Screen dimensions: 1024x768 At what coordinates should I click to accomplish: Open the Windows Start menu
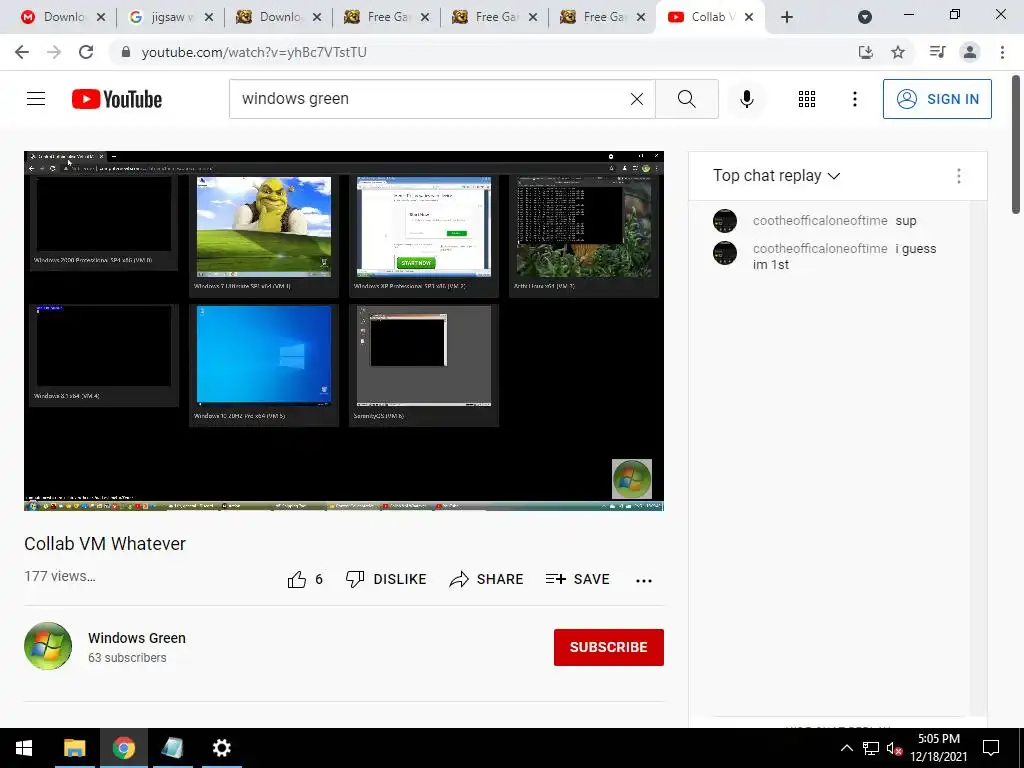(24, 748)
